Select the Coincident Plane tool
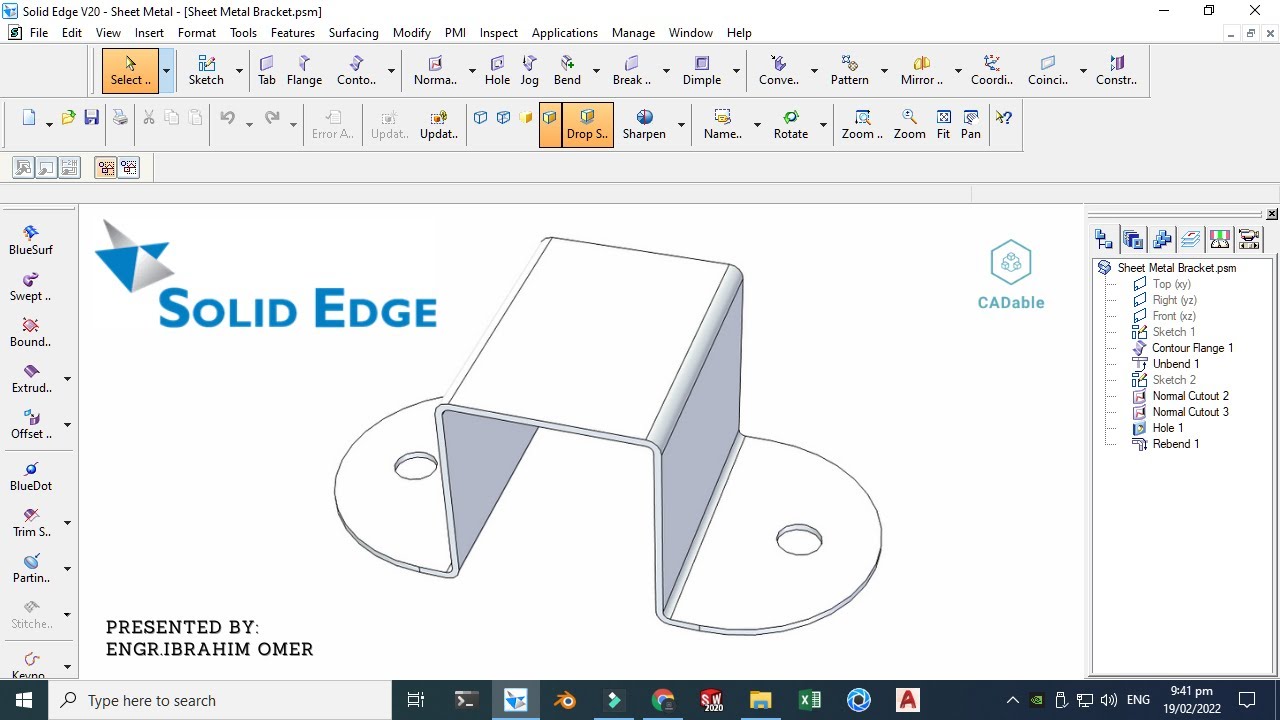The height and width of the screenshot is (720, 1280). click(1048, 71)
